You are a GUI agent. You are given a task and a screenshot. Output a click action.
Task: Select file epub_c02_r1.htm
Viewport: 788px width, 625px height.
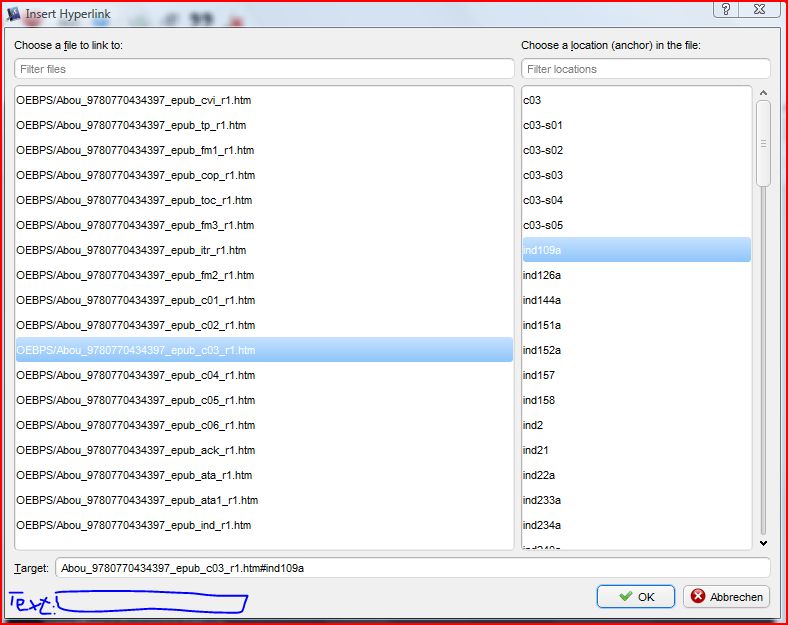tap(264, 325)
